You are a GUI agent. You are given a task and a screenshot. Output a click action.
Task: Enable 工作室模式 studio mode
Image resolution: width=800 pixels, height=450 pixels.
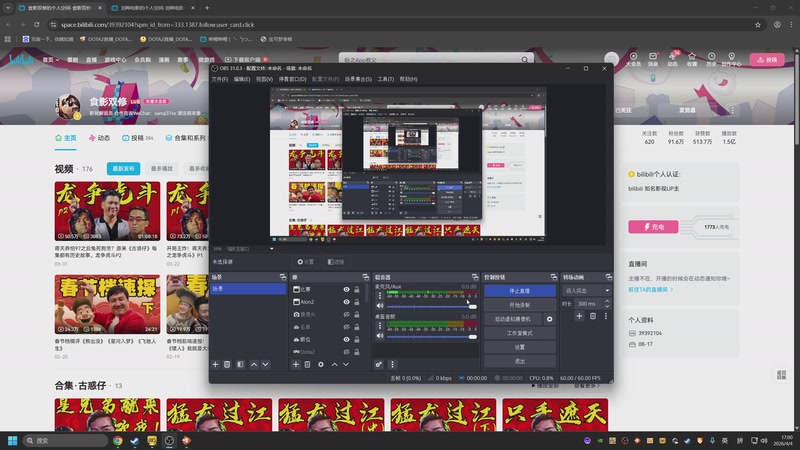519,333
